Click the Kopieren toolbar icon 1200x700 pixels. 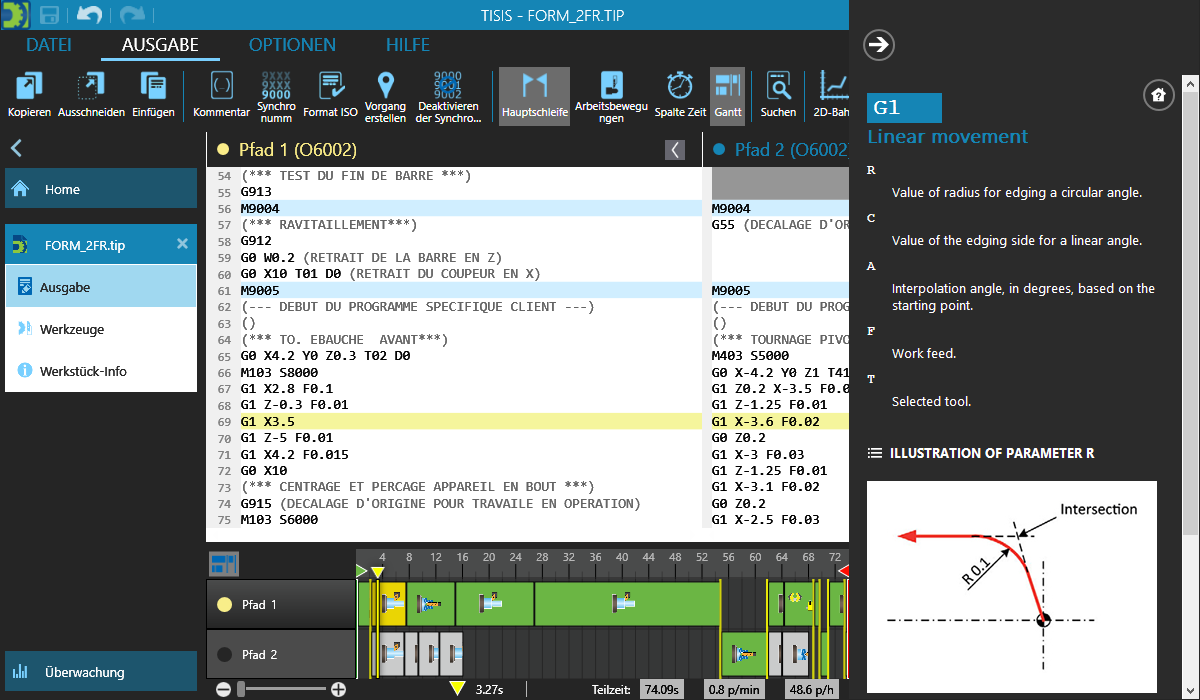tap(29, 87)
